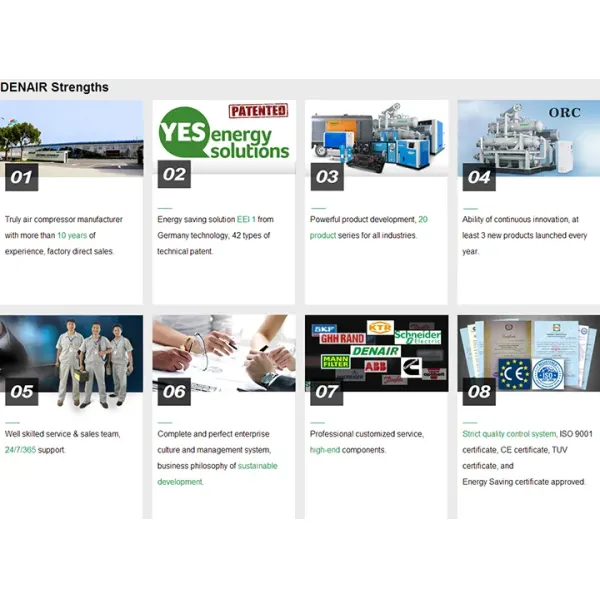
Task: Click the 'EEI 1' green link
Action: (x=246, y=219)
